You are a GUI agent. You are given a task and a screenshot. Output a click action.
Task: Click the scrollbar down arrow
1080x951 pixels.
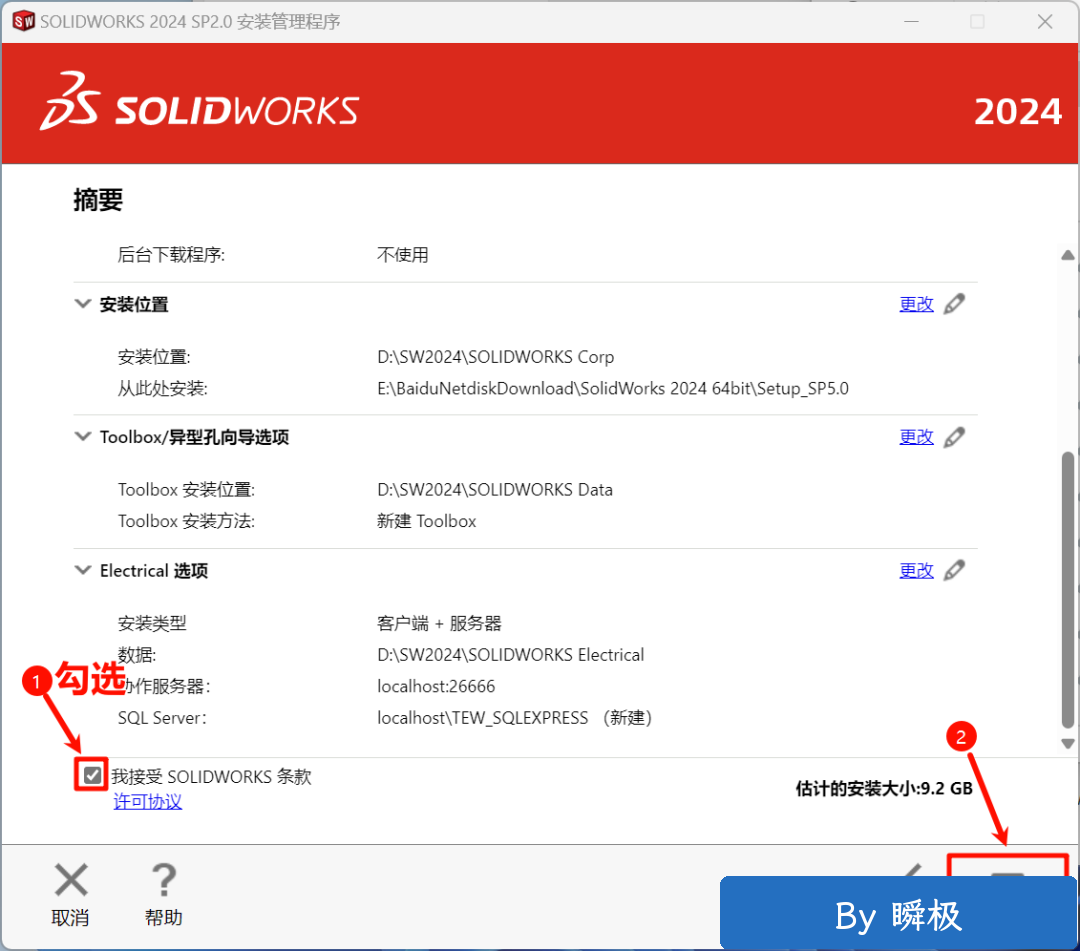(x=1067, y=744)
